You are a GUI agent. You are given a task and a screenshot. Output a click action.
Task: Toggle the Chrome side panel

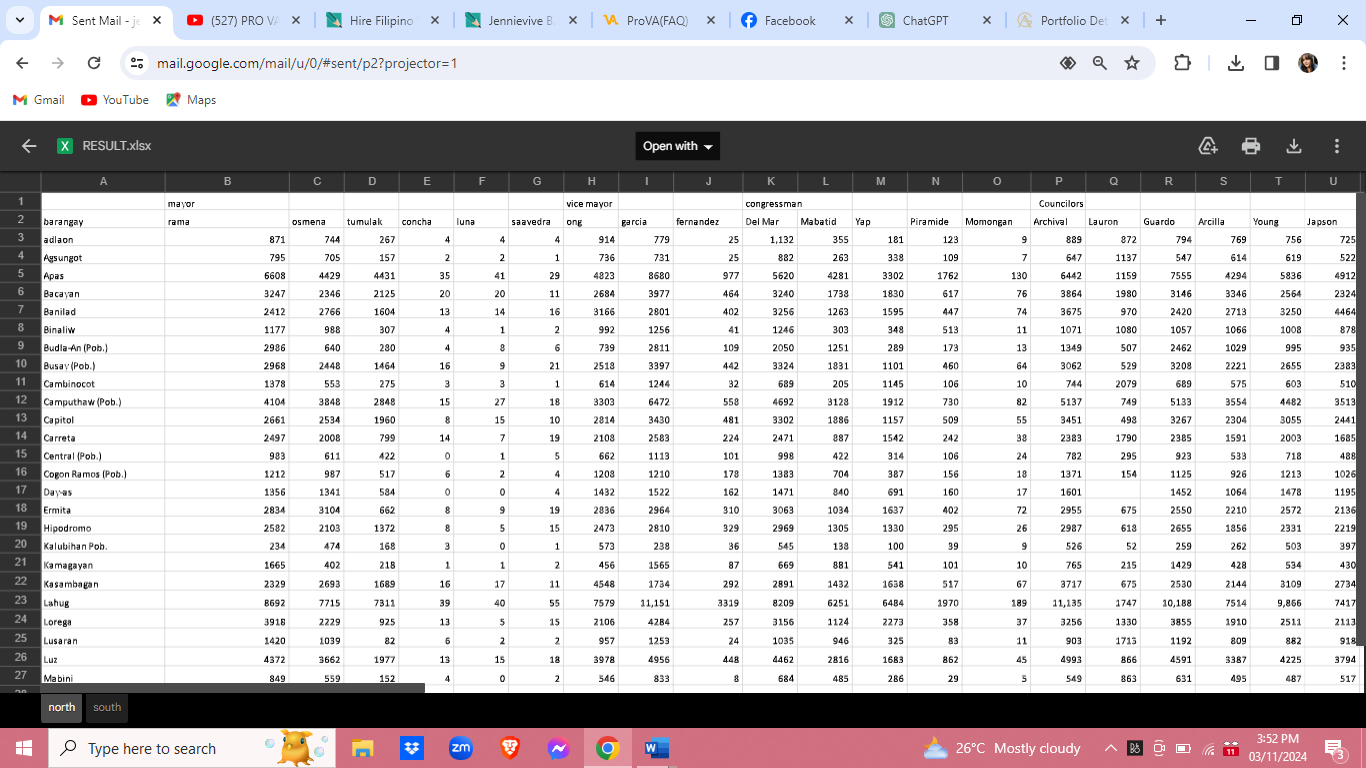(x=1272, y=63)
